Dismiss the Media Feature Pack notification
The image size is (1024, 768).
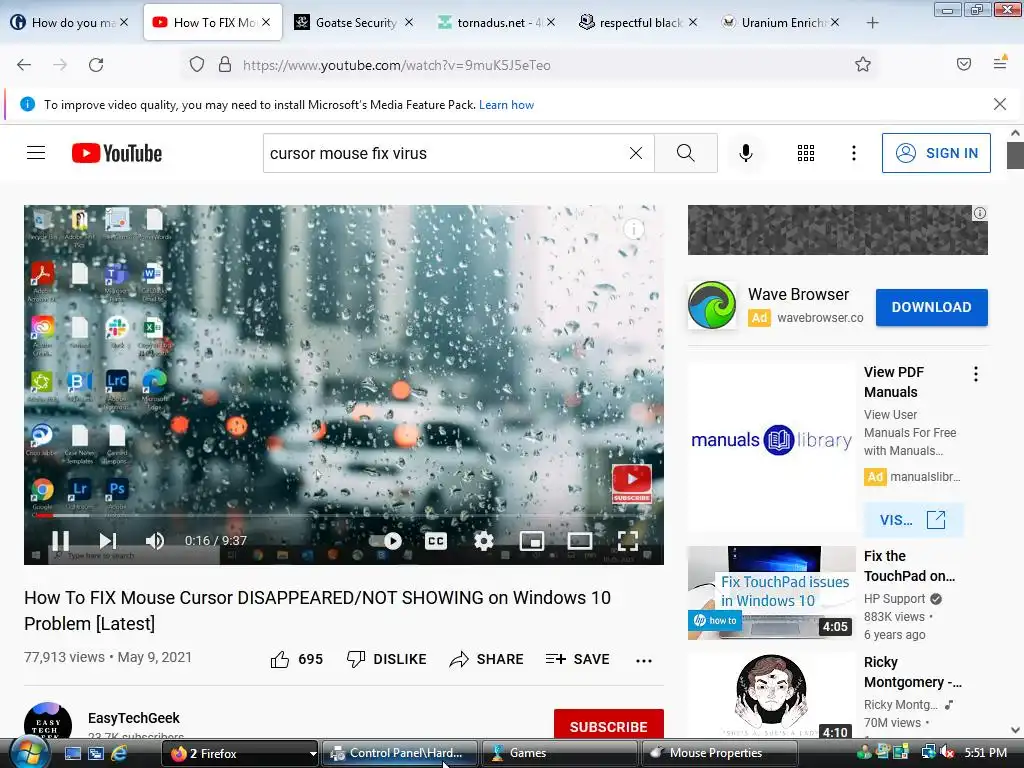click(x=999, y=104)
